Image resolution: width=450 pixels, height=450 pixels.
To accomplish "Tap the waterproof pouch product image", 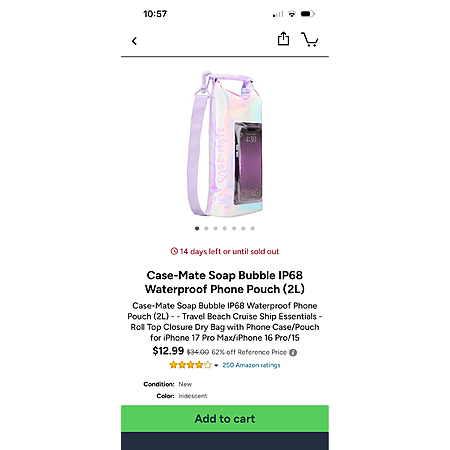I will pos(225,143).
